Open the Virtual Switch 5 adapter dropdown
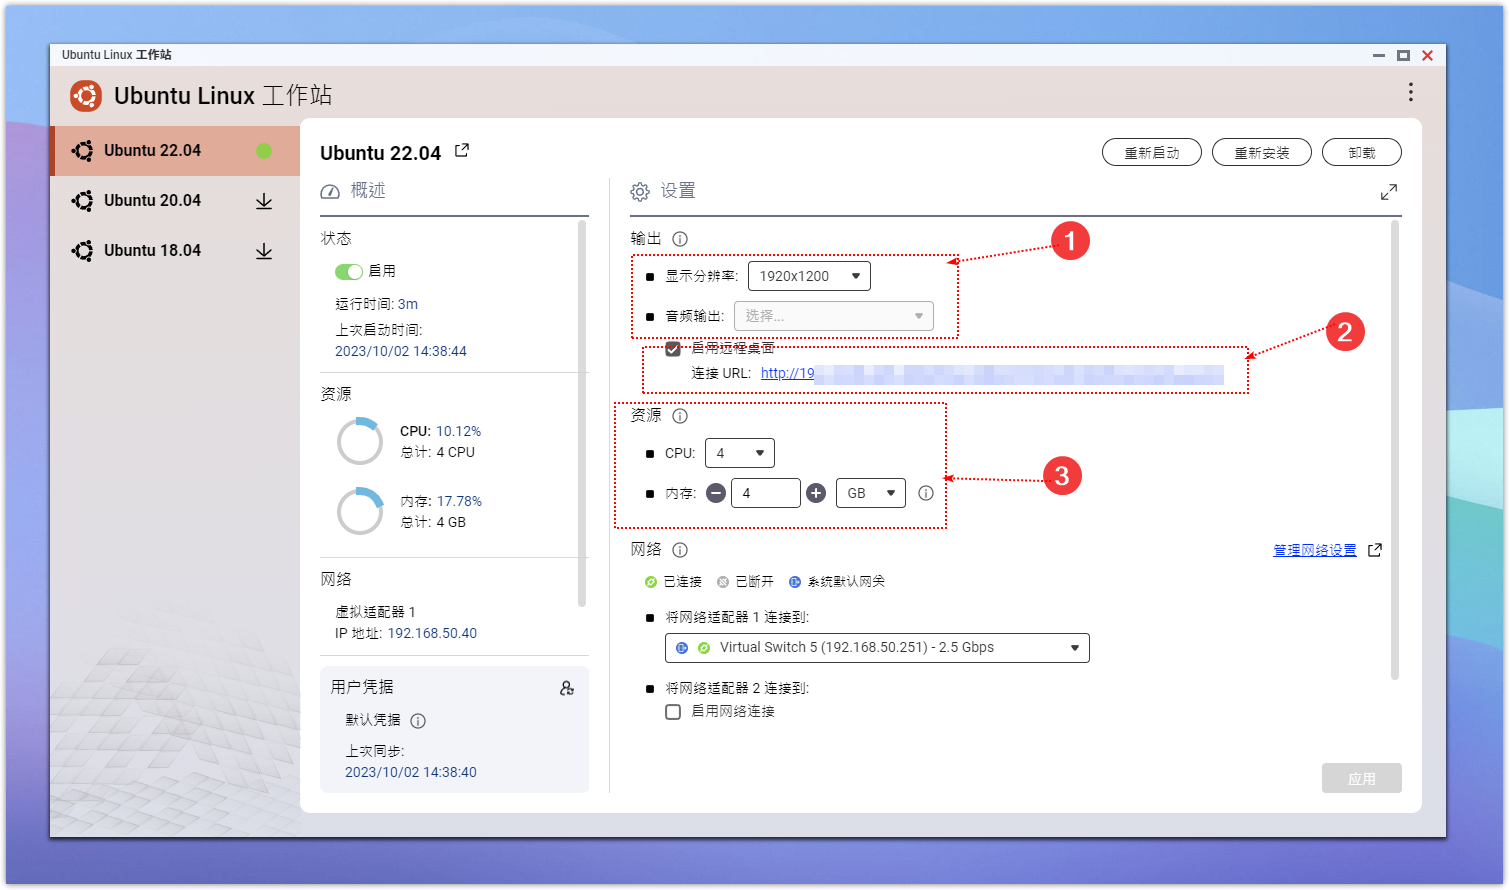 877,648
